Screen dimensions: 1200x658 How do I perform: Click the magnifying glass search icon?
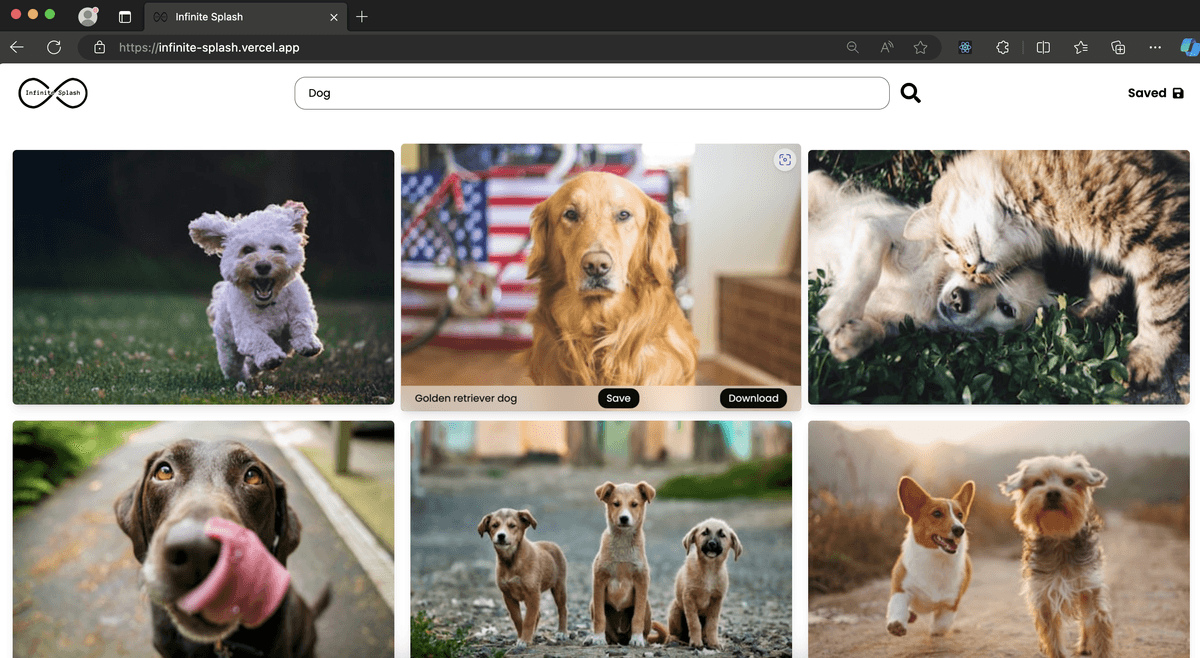click(910, 93)
